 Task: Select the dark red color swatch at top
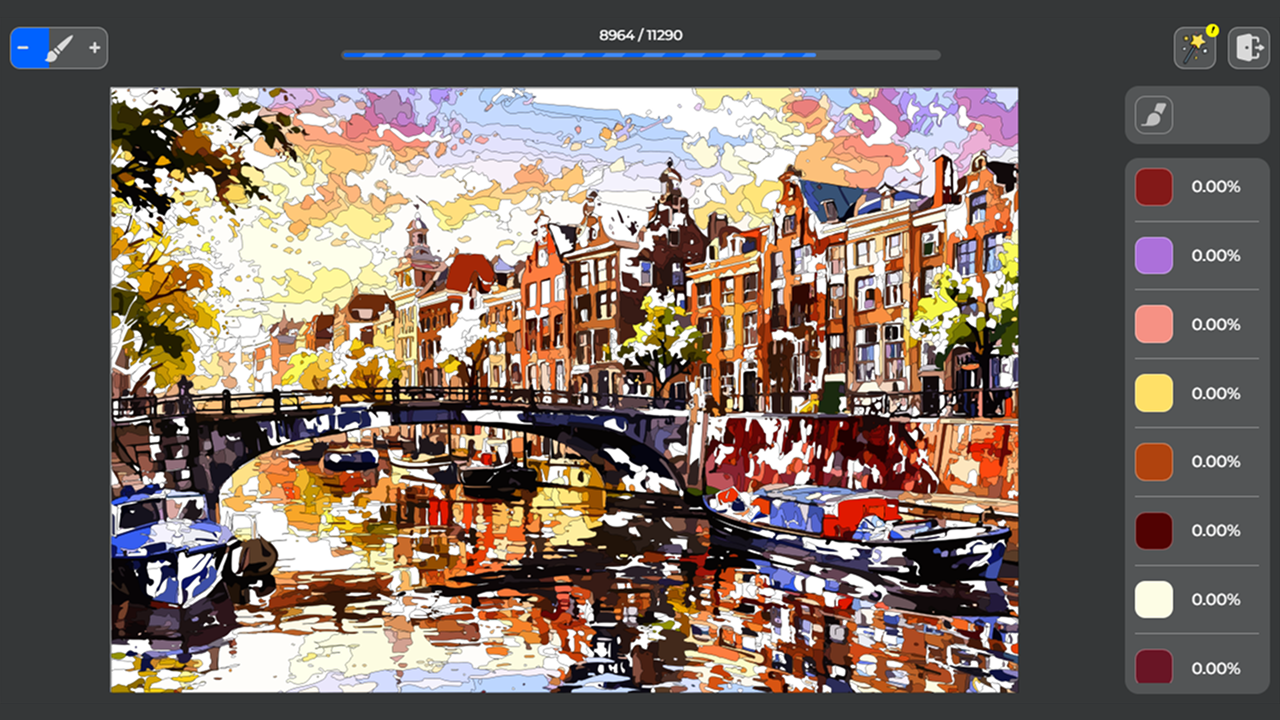click(x=1153, y=186)
